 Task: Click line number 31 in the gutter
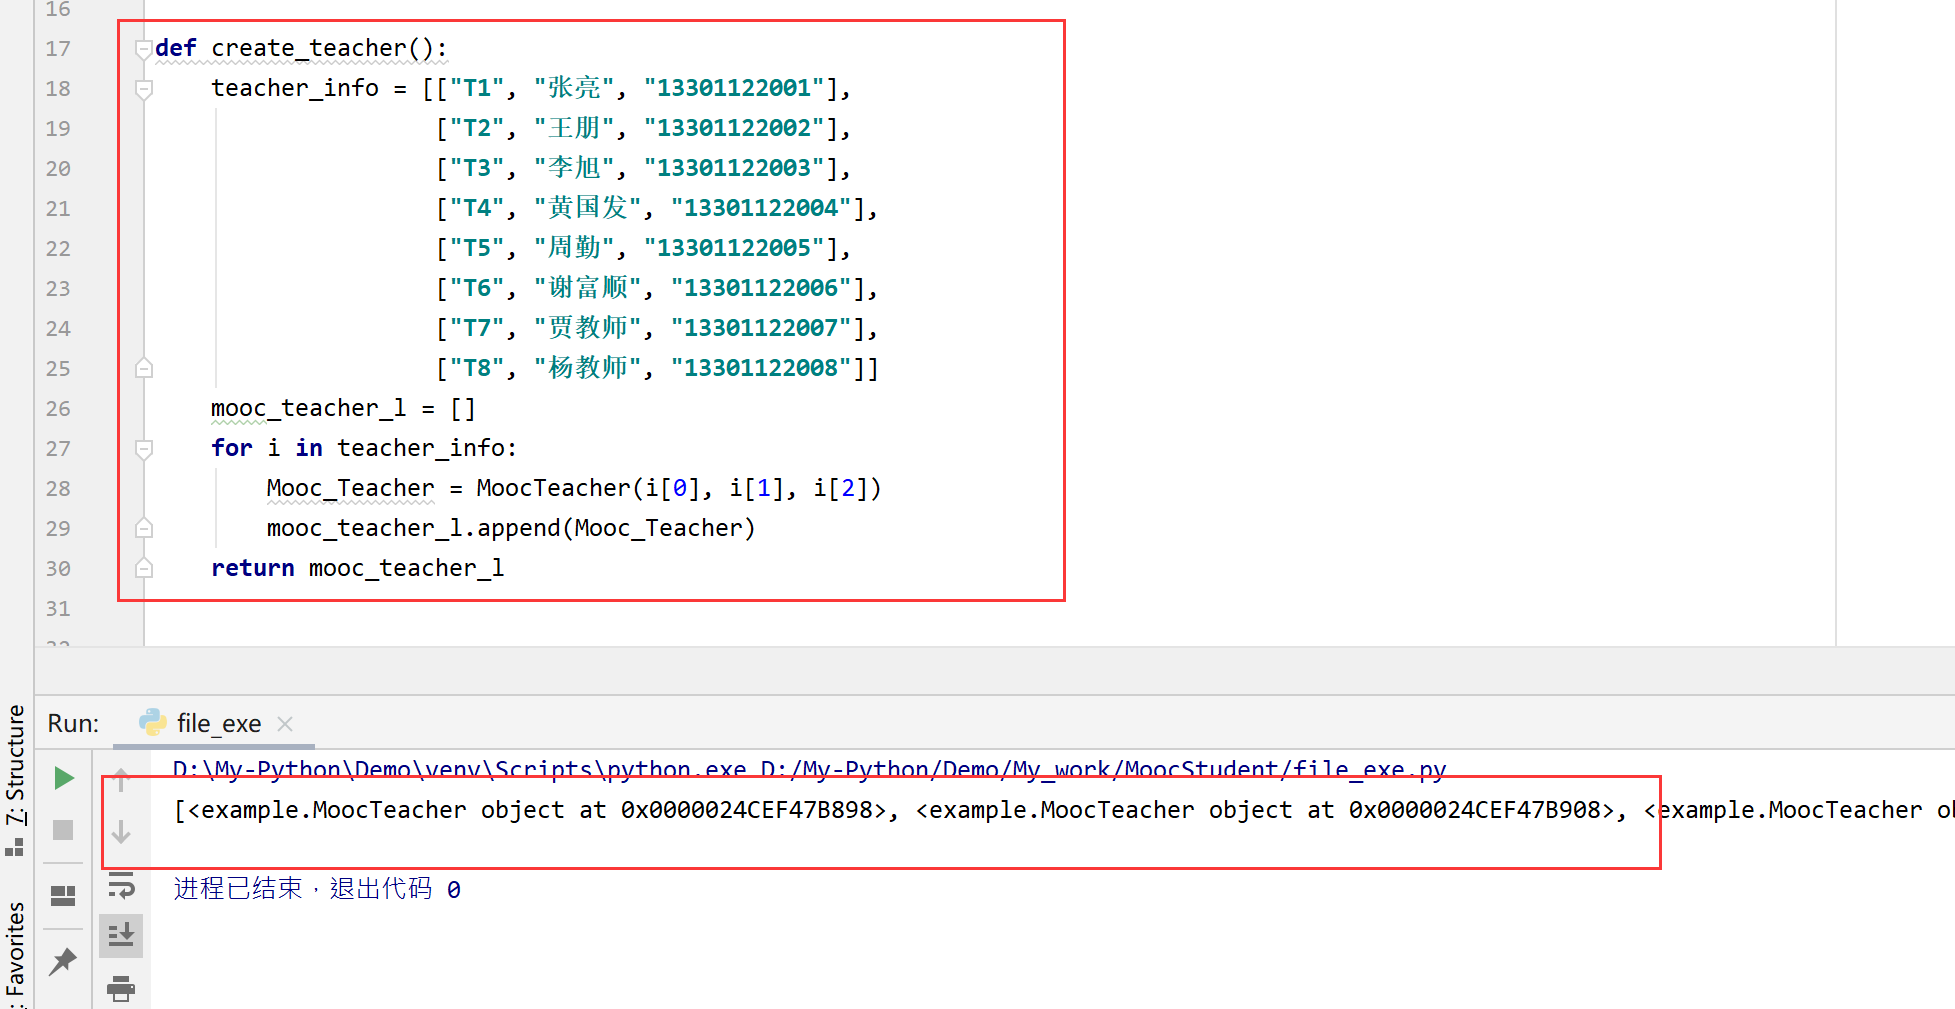(58, 608)
